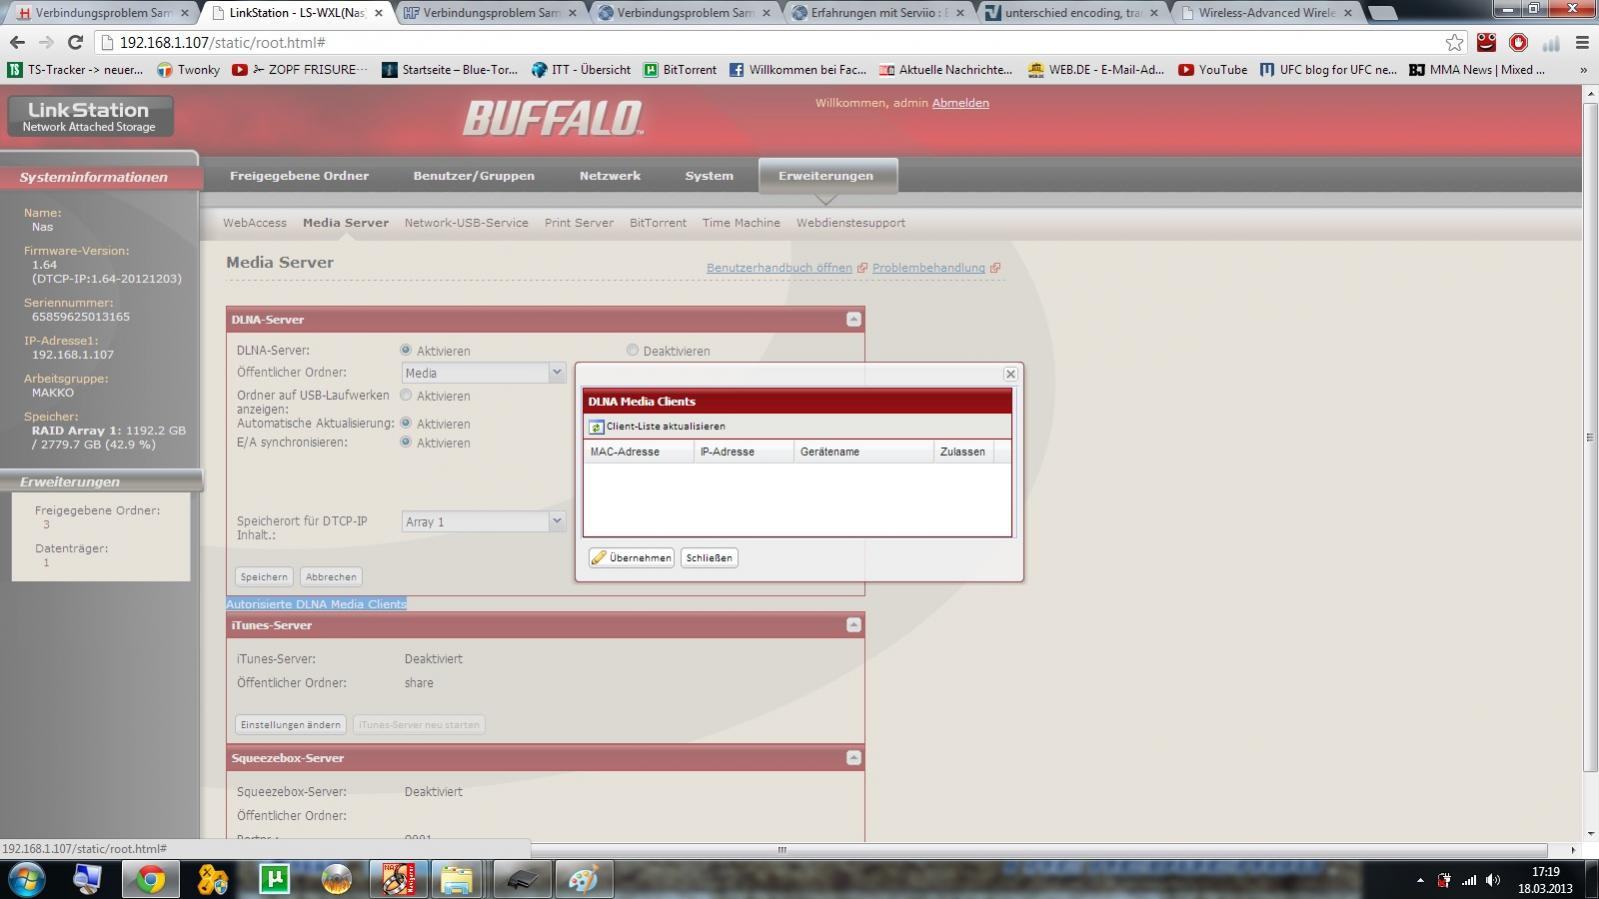Switch to Network-USB-Service subtab
1599x899 pixels.
[x=466, y=223]
